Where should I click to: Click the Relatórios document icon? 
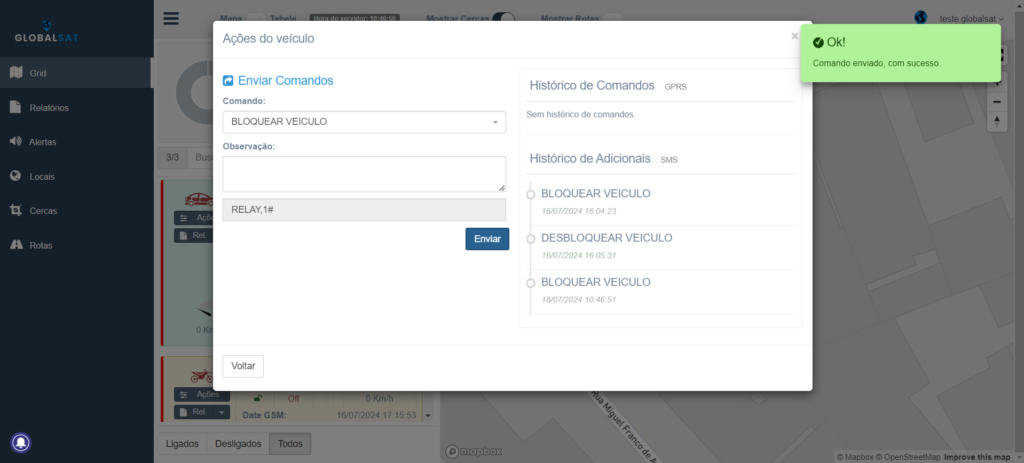pyautogui.click(x=16, y=107)
